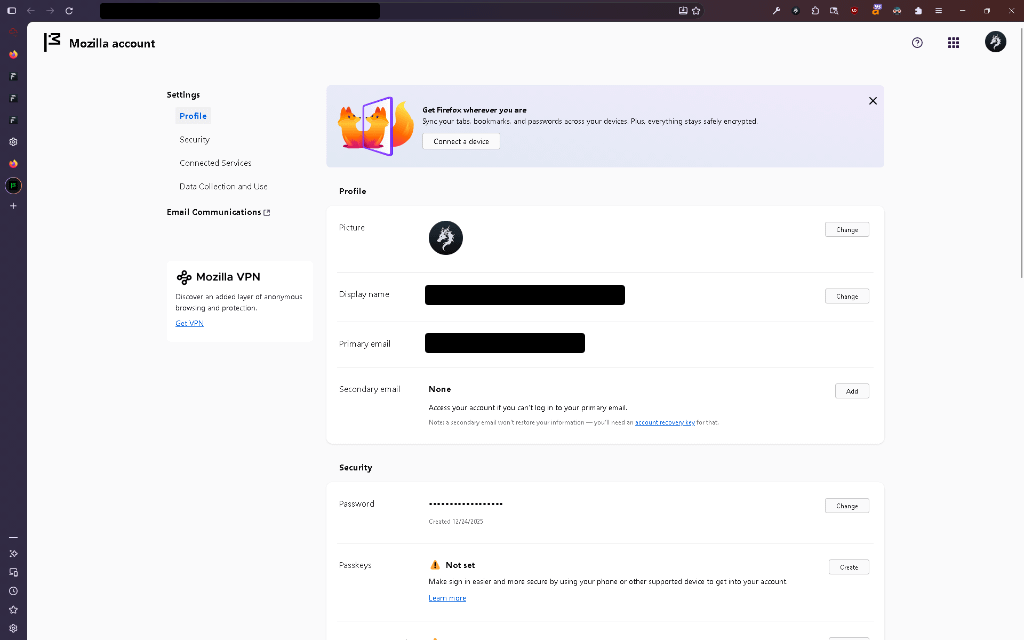
Task: Go to Security settings section
Action: click(x=195, y=140)
